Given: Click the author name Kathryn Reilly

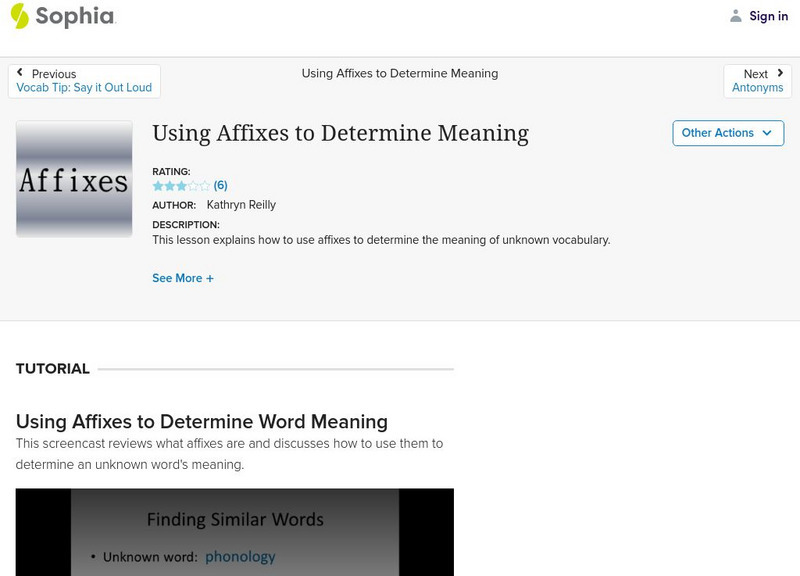Looking at the screenshot, I should coord(241,205).
